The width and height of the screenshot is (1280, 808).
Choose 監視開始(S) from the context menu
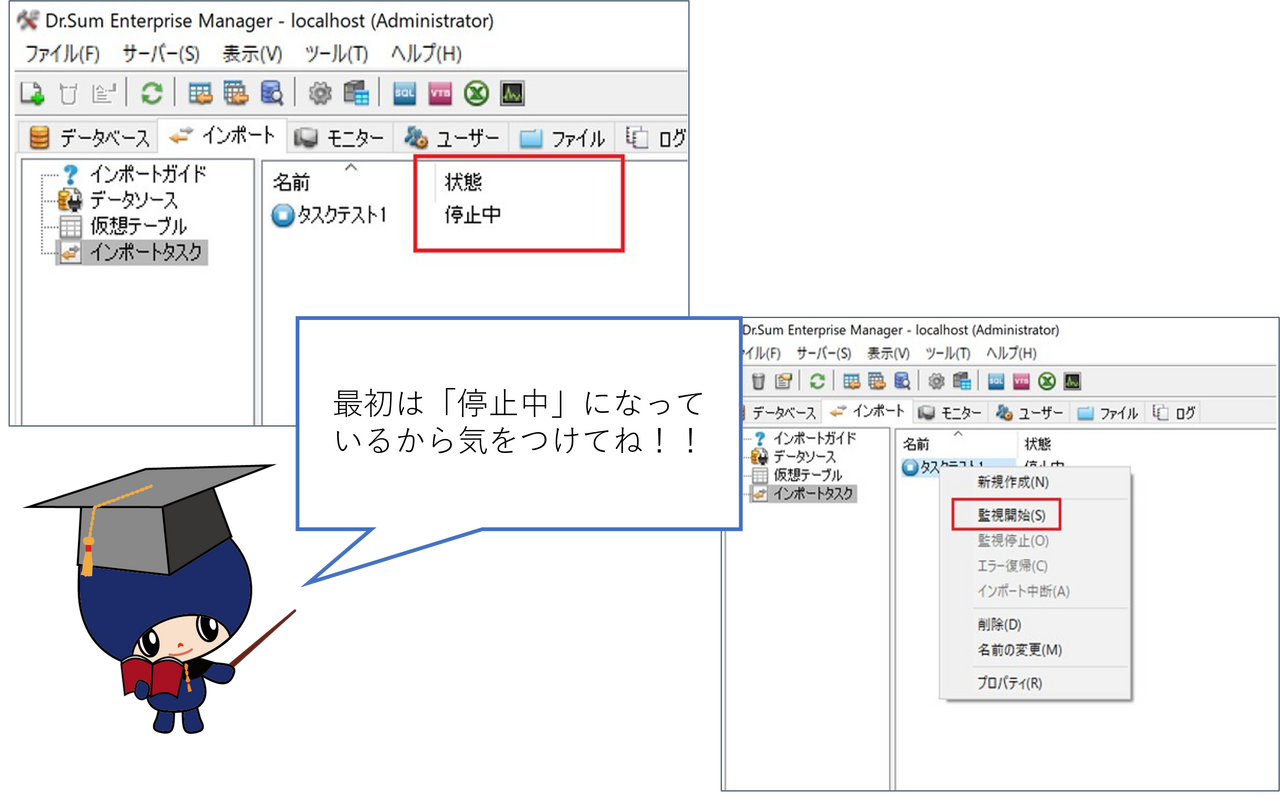[1011, 516]
